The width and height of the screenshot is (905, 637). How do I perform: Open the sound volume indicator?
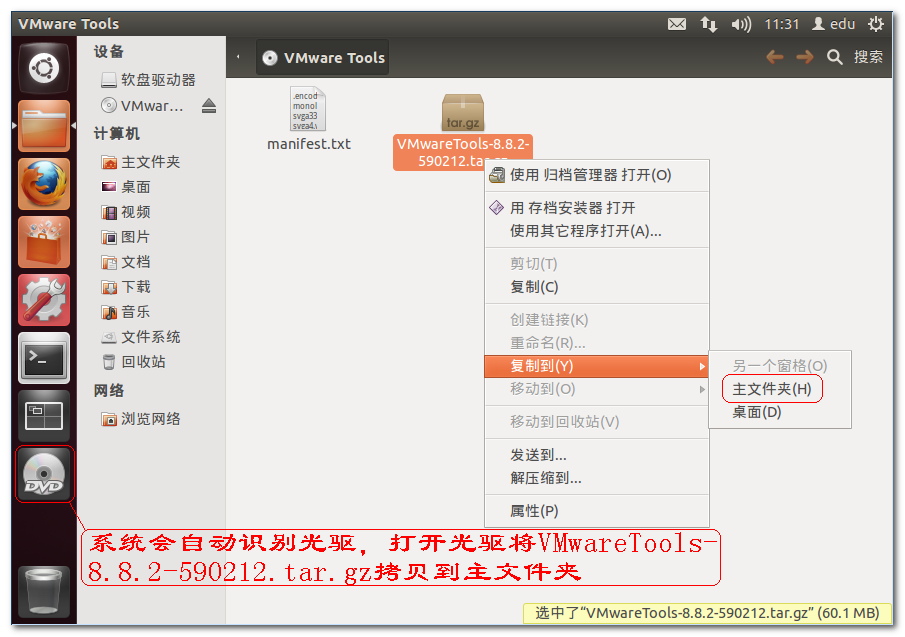(x=741, y=24)
